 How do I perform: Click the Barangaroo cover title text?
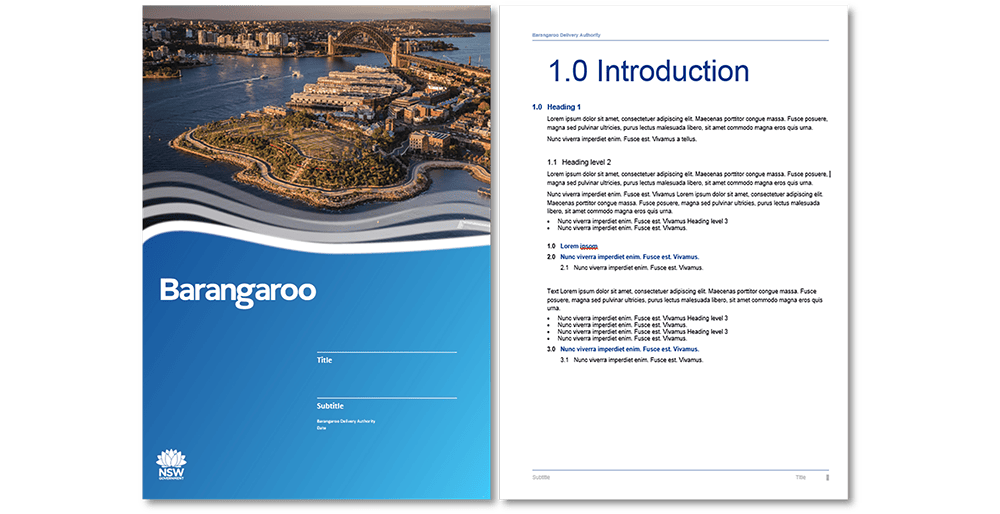pyautogui.click(x=238, y=291)
